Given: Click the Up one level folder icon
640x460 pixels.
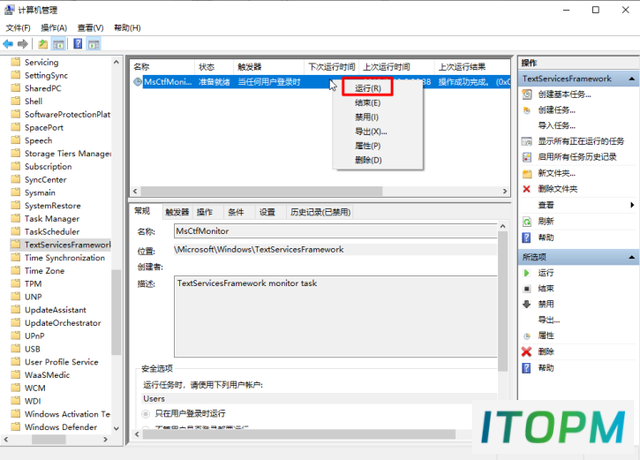Looking at the screenshot, I should (x=43, y=44).
